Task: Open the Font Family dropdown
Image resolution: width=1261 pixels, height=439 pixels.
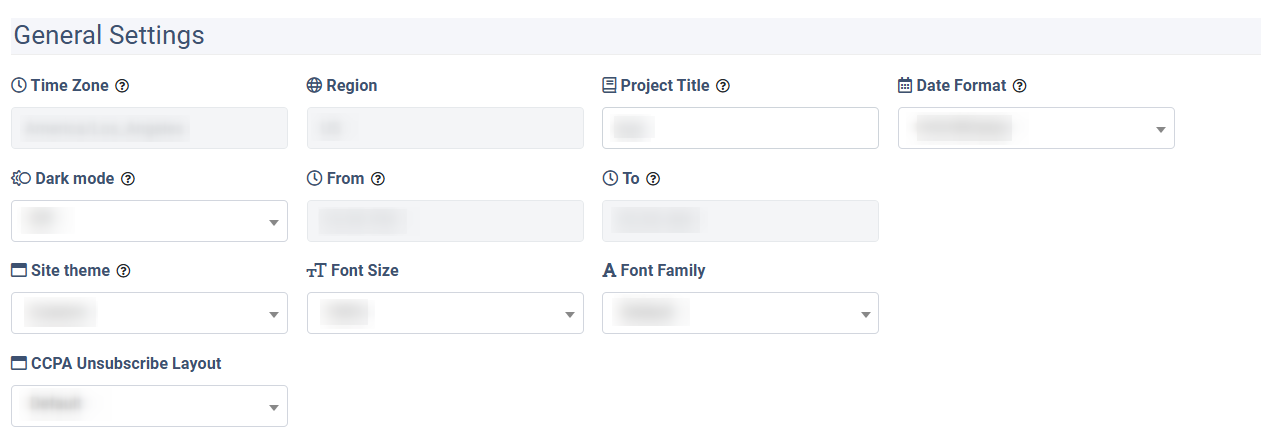Action: pos(740,313)
